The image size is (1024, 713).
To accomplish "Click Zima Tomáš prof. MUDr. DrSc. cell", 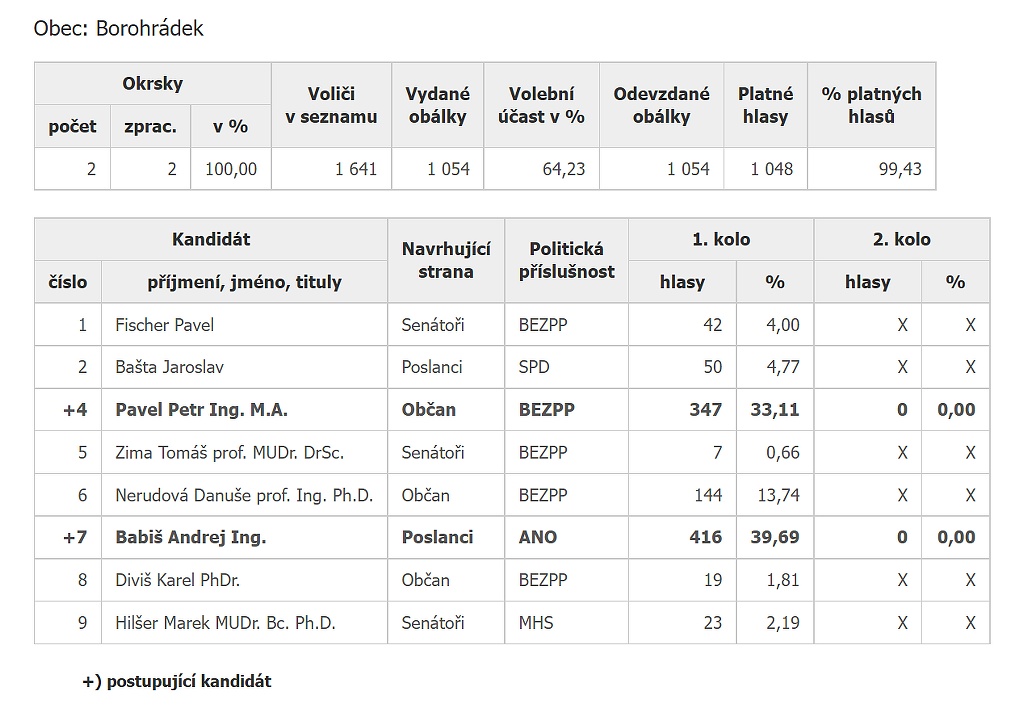I will (x=244, y=452).
